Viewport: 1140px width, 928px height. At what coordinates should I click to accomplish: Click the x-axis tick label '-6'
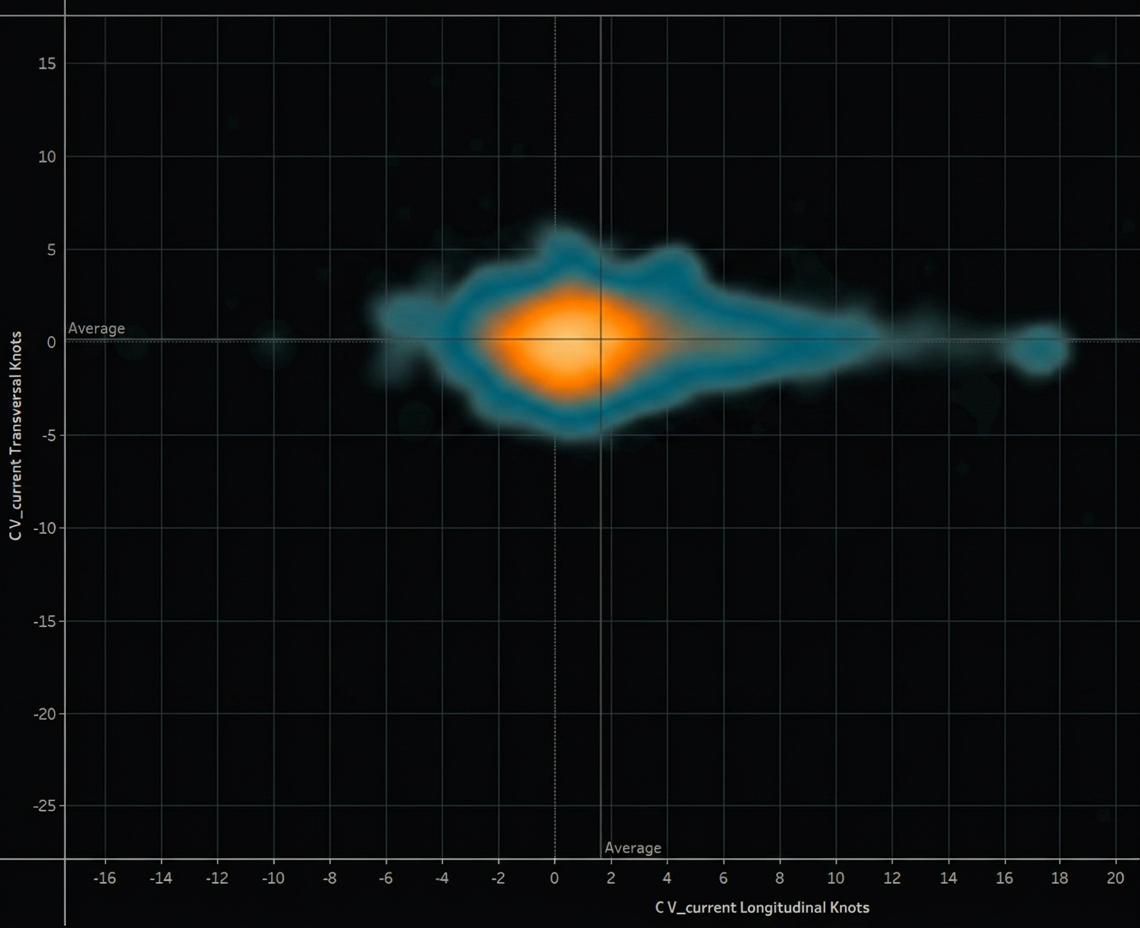pos(385,878)
